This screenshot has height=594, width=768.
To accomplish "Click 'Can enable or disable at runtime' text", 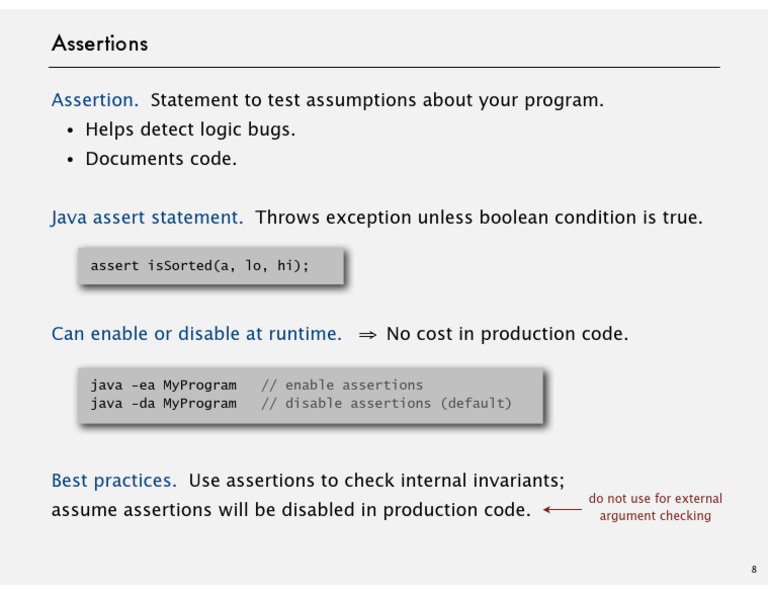I will pos(196,333).
